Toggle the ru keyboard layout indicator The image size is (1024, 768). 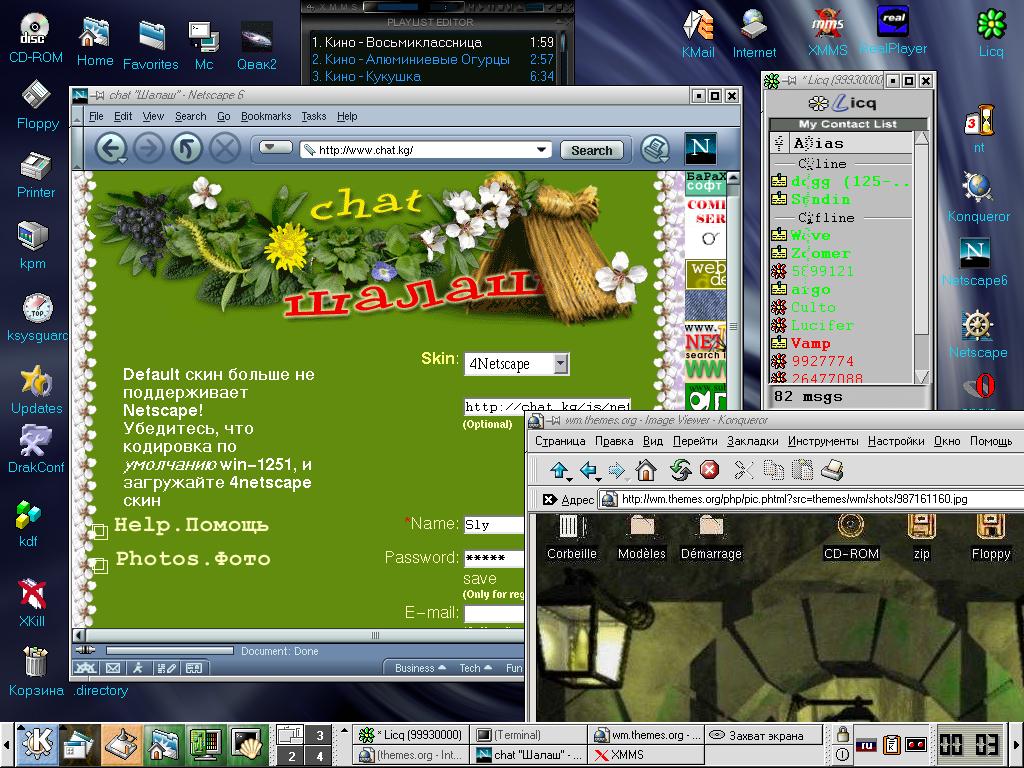pyautogui.click(x=866, y=744)
